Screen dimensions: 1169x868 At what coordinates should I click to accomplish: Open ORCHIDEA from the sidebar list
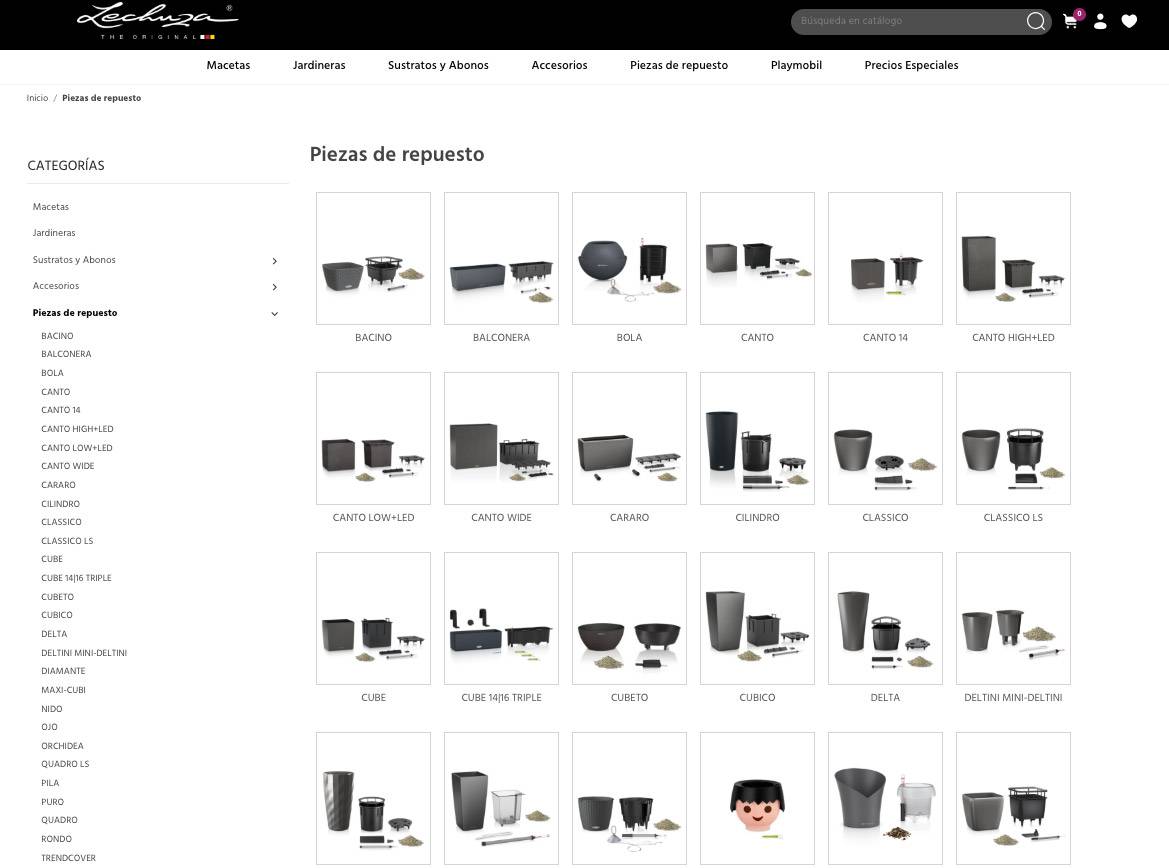click(x=62, y=746)
